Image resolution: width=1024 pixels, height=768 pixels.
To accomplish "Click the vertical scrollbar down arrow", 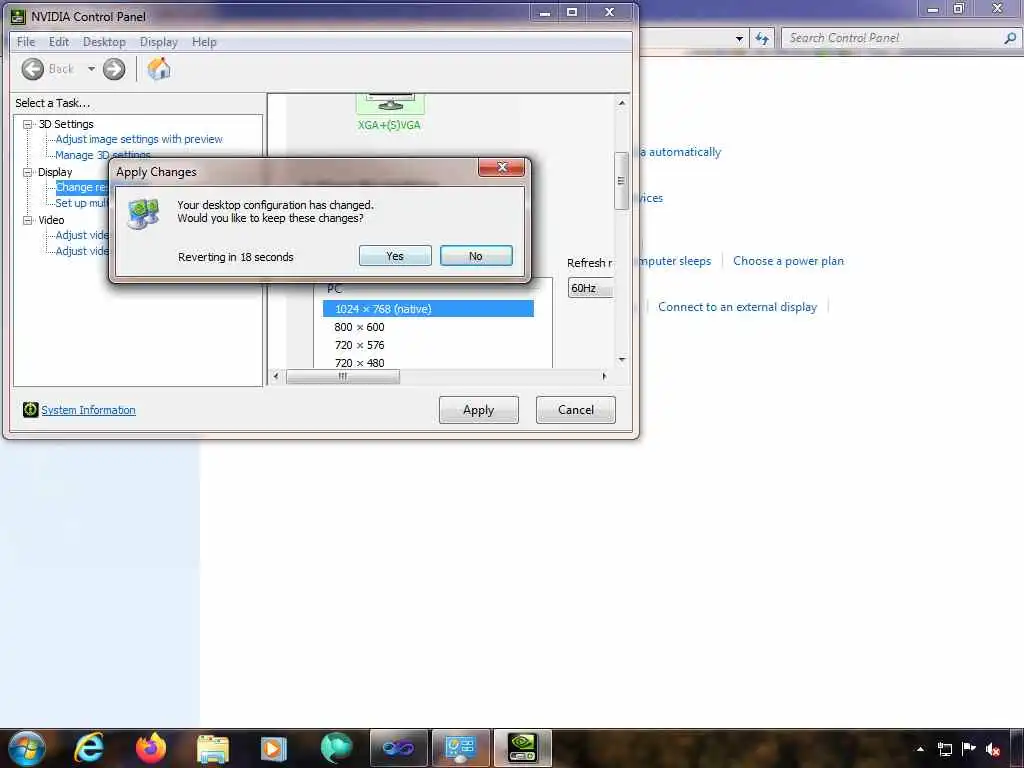I will [622, 360].
